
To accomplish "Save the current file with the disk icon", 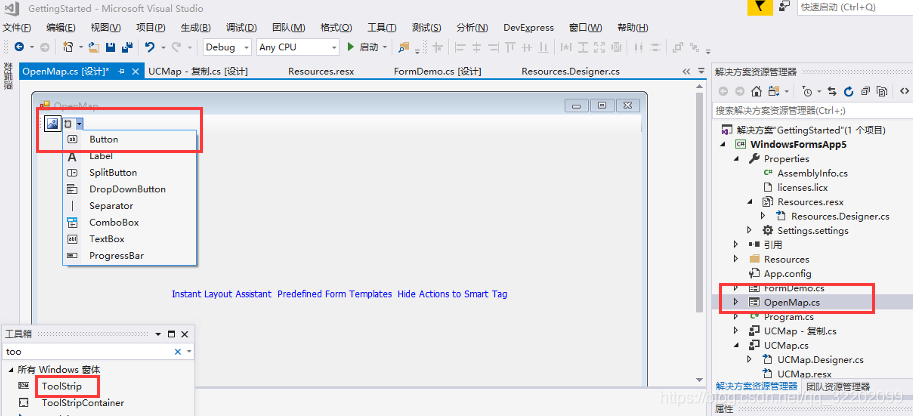I will point(111,47).
